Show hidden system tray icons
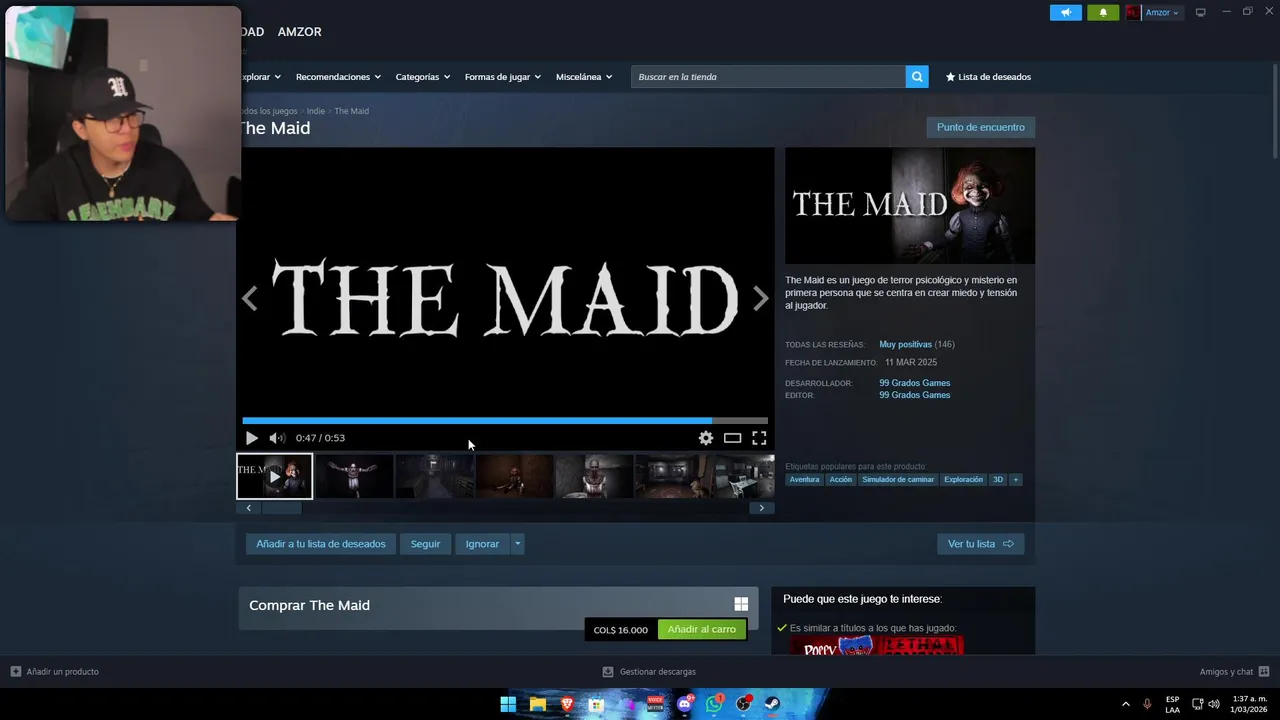This screenshot has height=720, width=1280. tap(1126, 704)
